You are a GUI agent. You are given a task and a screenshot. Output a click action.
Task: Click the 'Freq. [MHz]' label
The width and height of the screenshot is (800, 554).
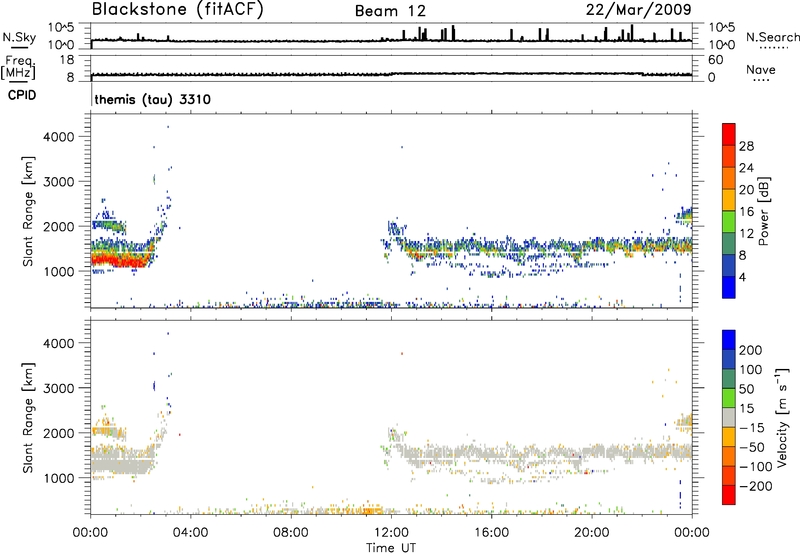point(18,68)
